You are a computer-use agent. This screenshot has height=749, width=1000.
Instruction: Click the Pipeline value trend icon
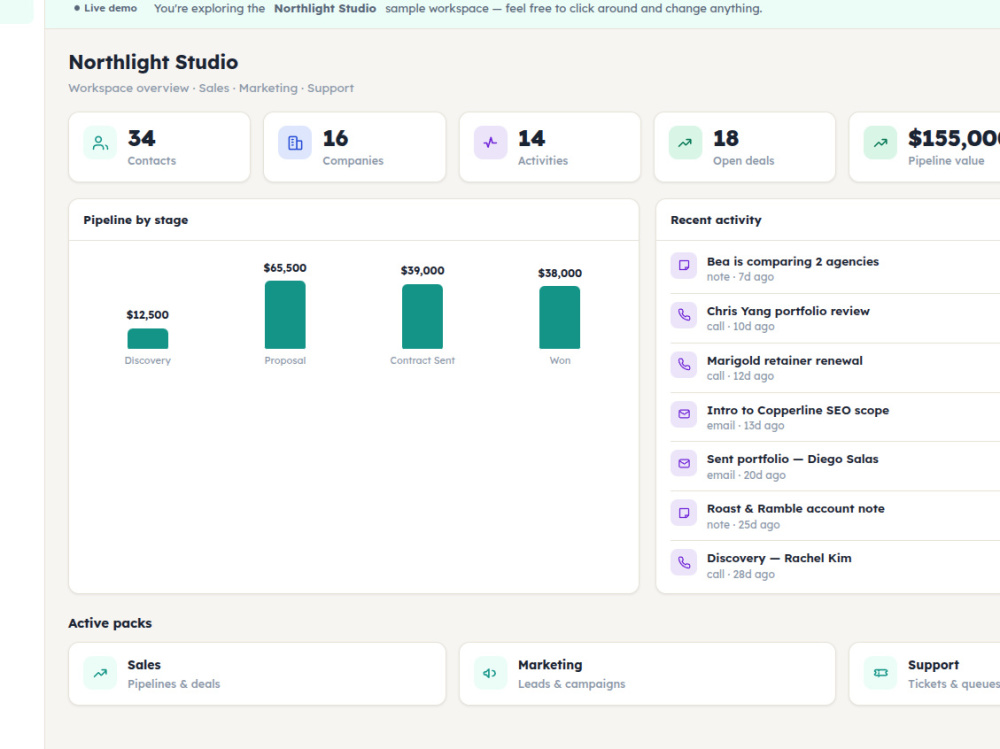pos(880,143)
